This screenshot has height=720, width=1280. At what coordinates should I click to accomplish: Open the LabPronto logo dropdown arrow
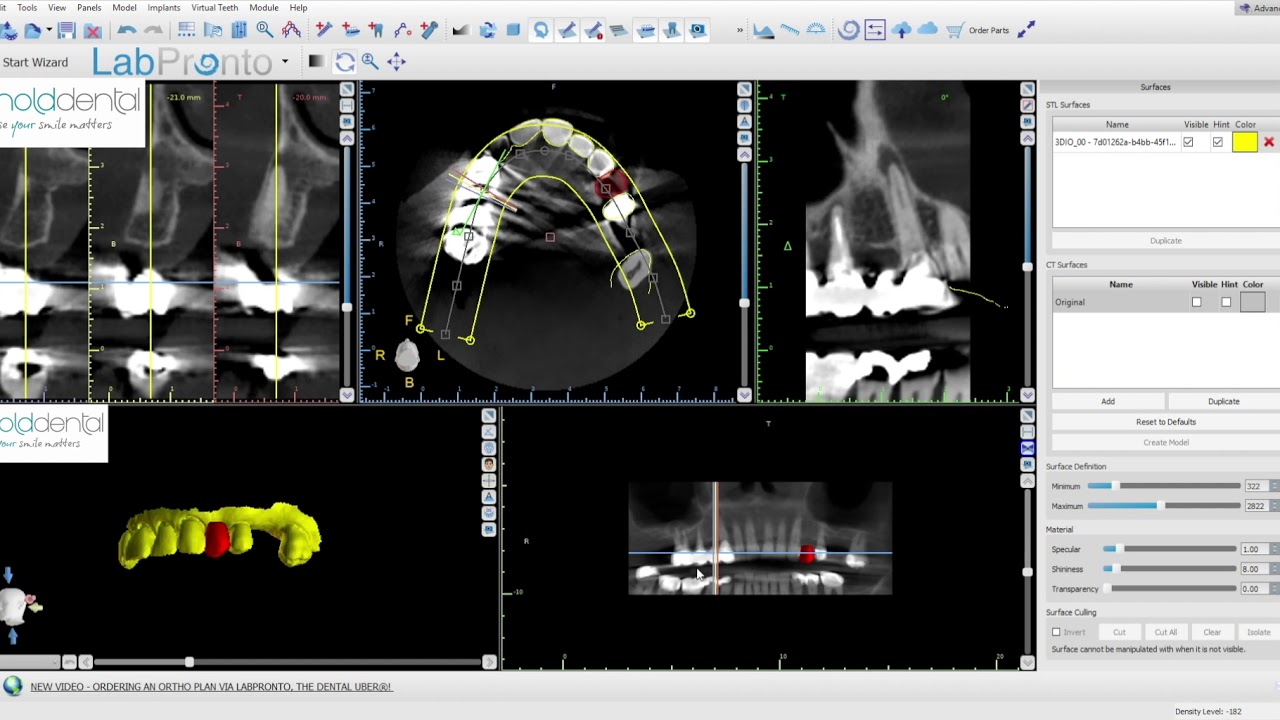(x=285, y=61)
